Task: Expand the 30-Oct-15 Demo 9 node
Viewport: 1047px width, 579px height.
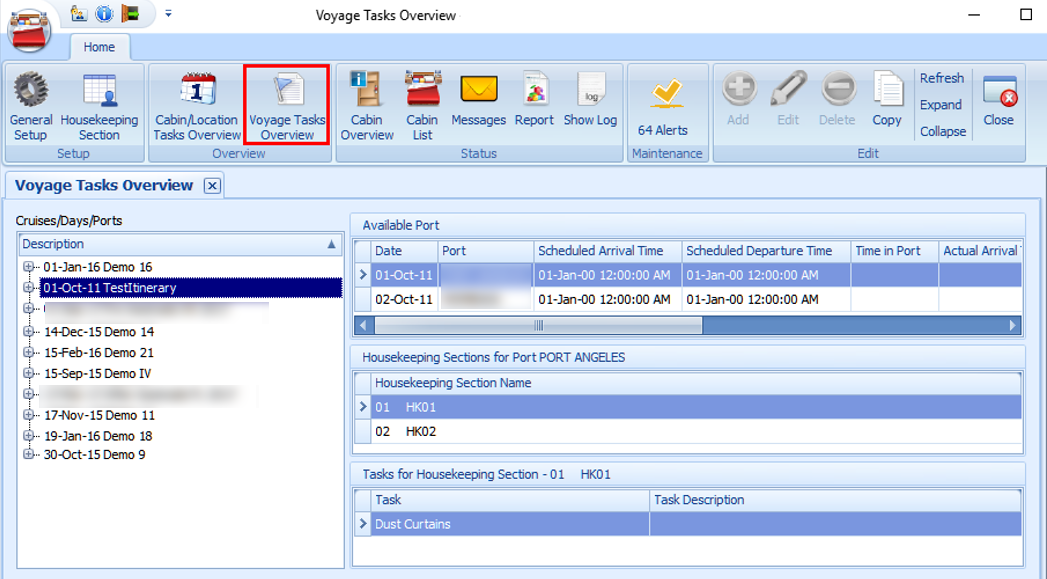Action: pos(28,455)
